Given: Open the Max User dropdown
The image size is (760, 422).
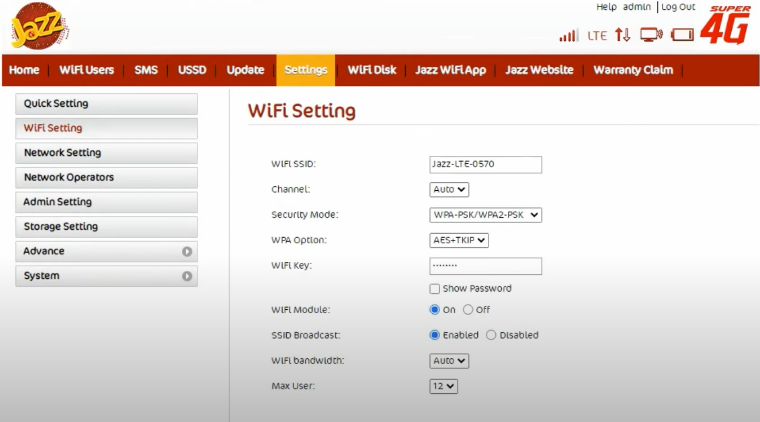Looking at the screenshot, I should click(444, 386).
